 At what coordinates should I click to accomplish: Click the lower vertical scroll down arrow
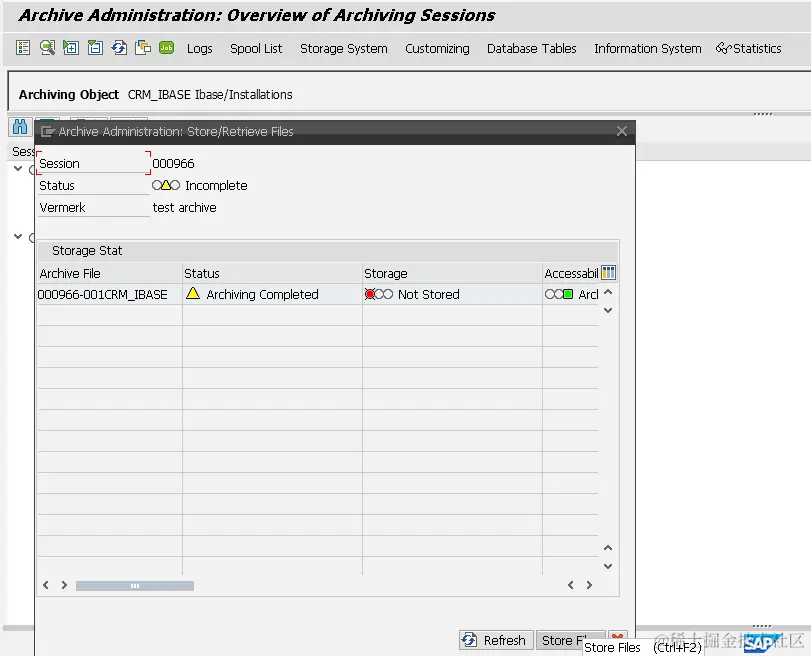click(x=608, y=566)
